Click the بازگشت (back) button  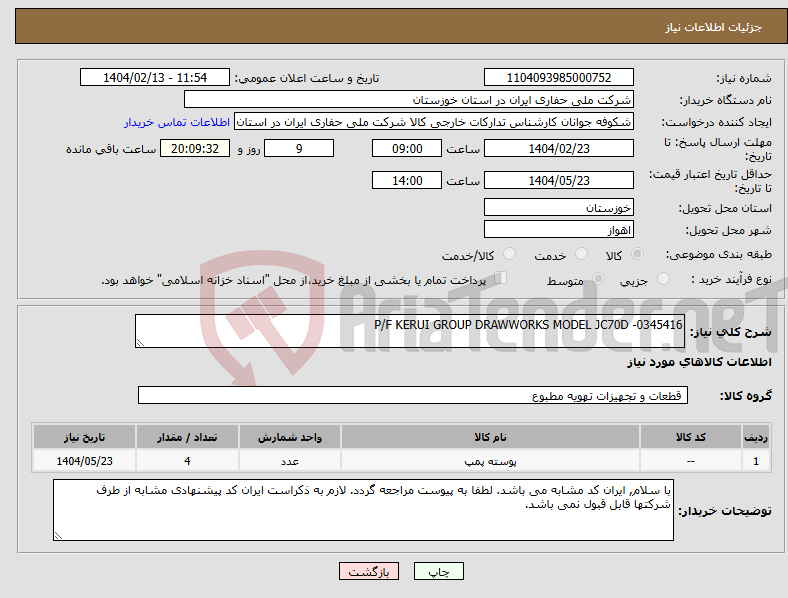369,571
